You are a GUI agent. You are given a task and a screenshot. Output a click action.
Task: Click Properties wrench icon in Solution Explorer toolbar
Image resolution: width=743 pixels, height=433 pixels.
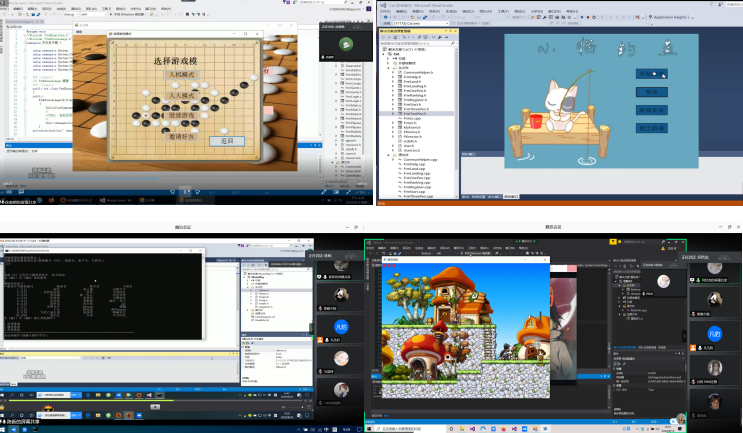[x=440, y=37]
